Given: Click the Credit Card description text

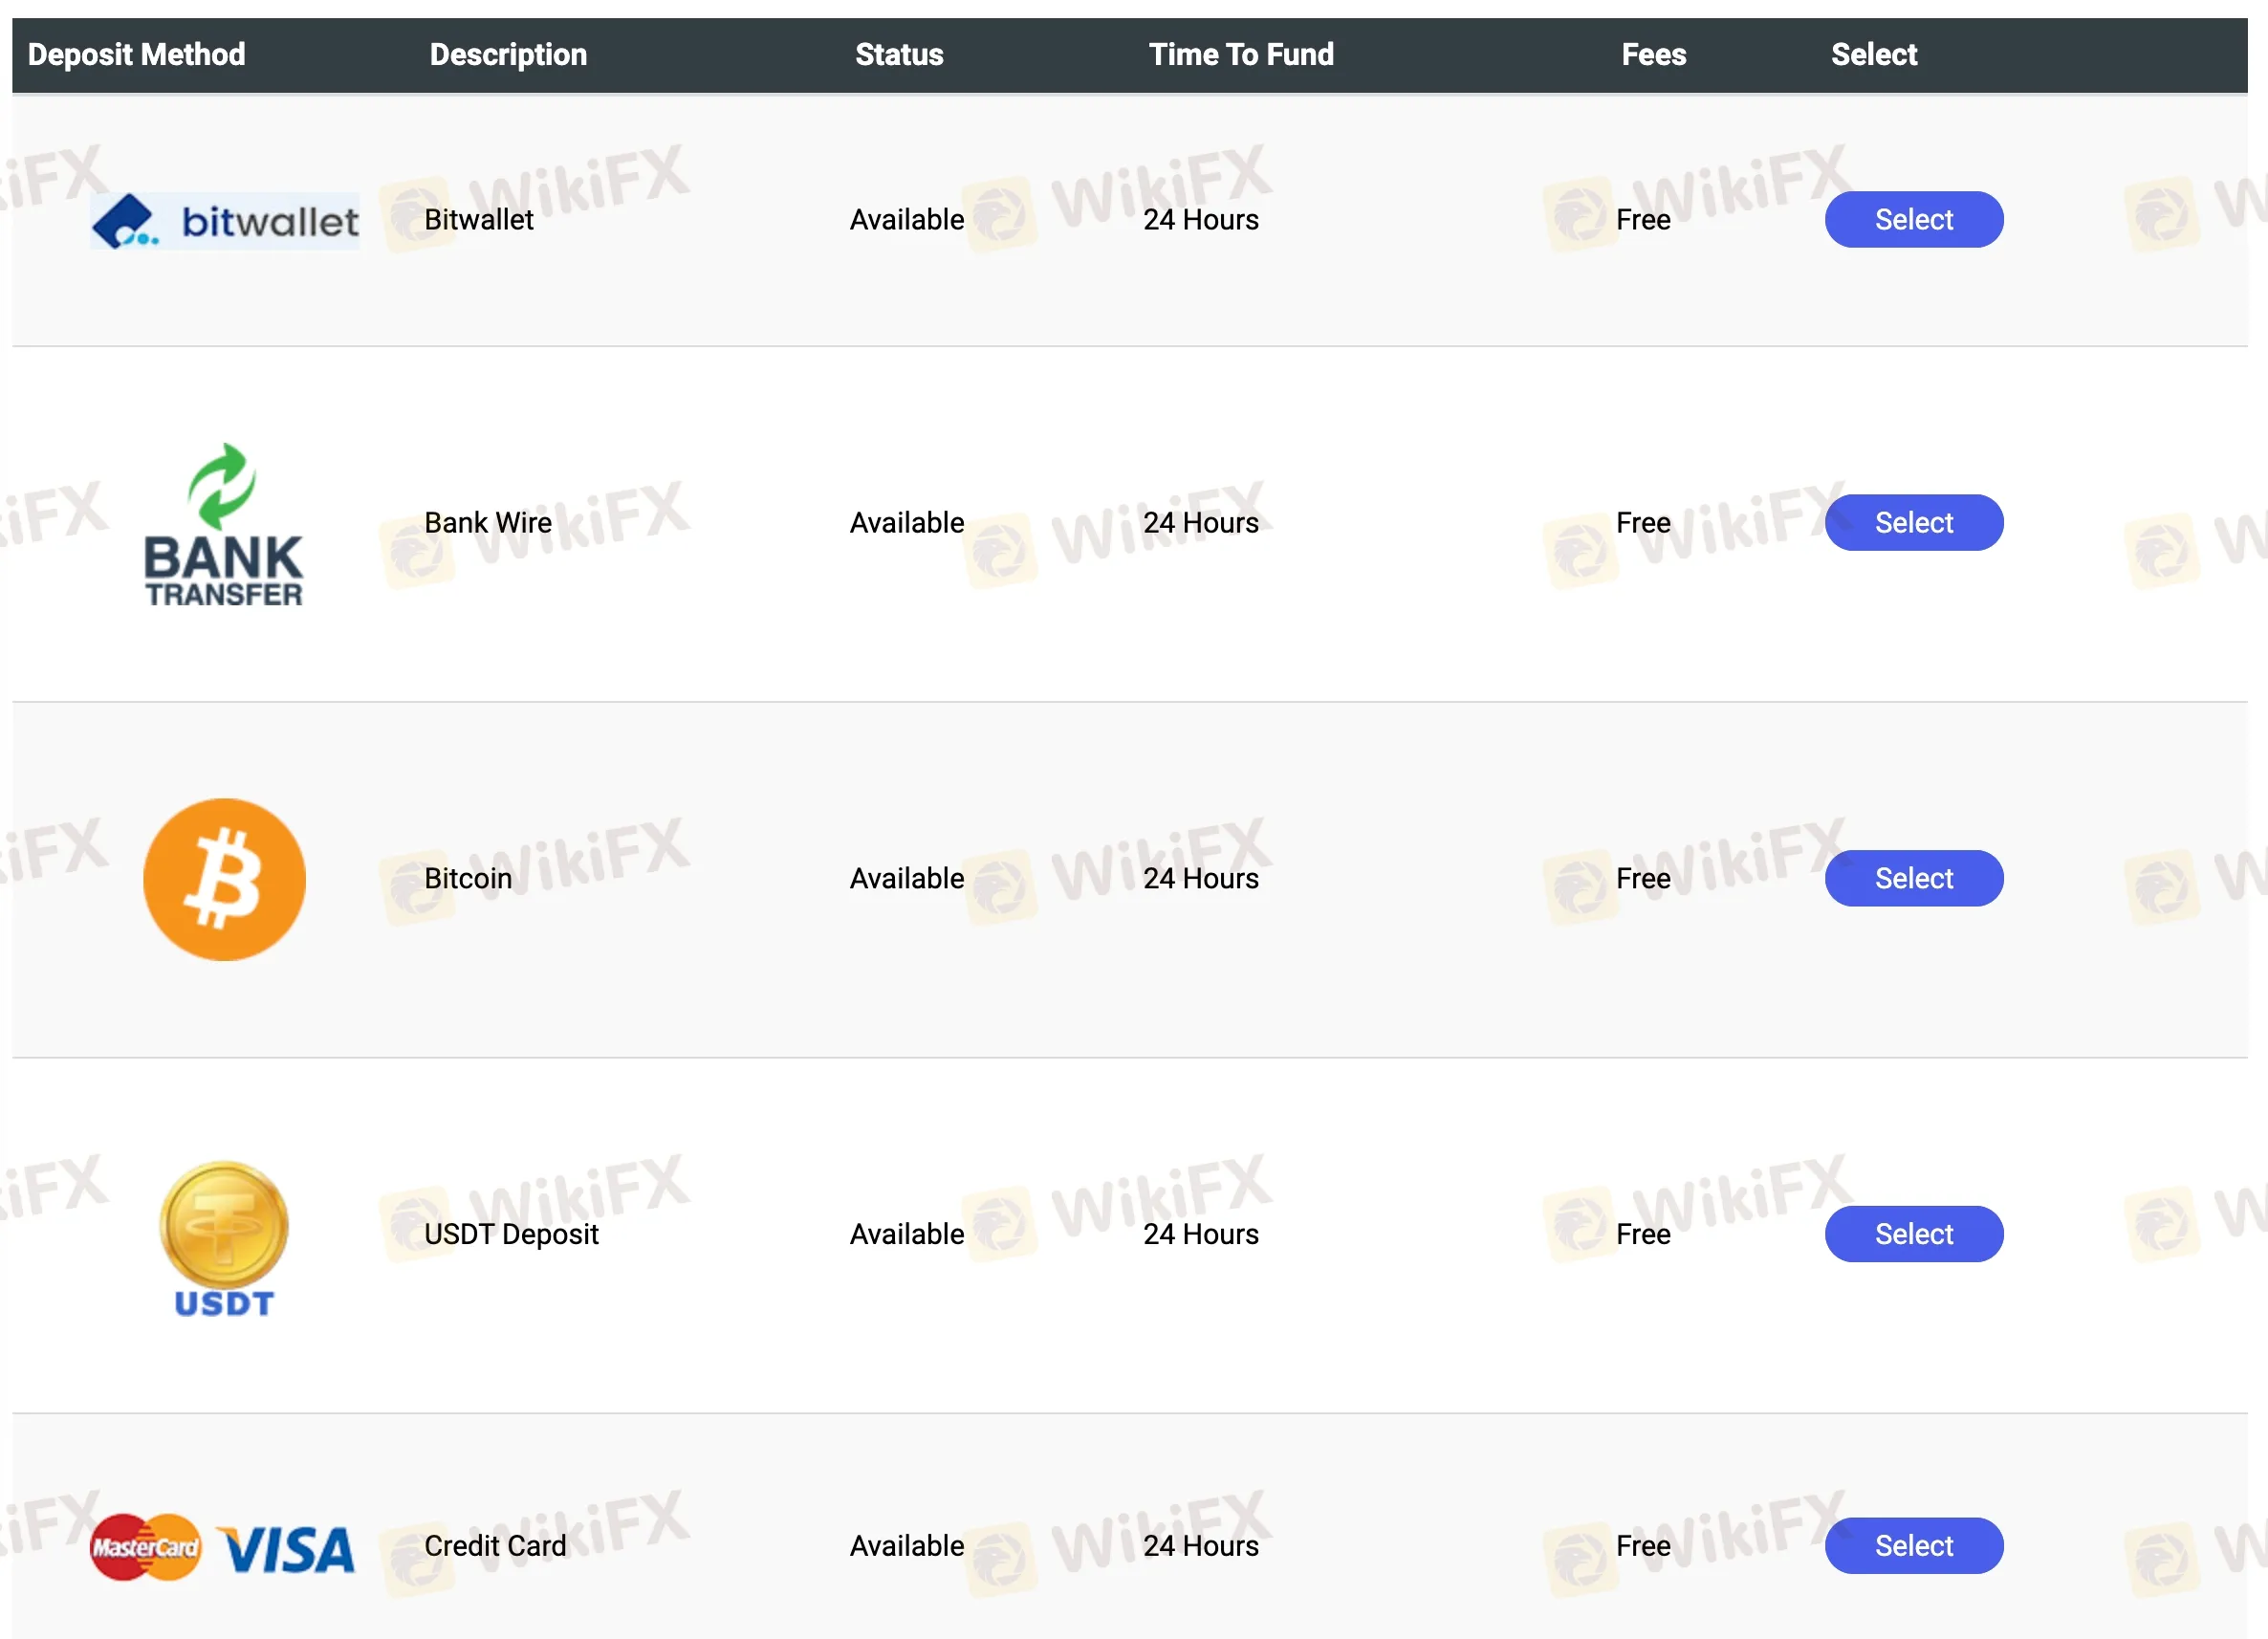Looking at the screenshot, I should coord(495,1546).
